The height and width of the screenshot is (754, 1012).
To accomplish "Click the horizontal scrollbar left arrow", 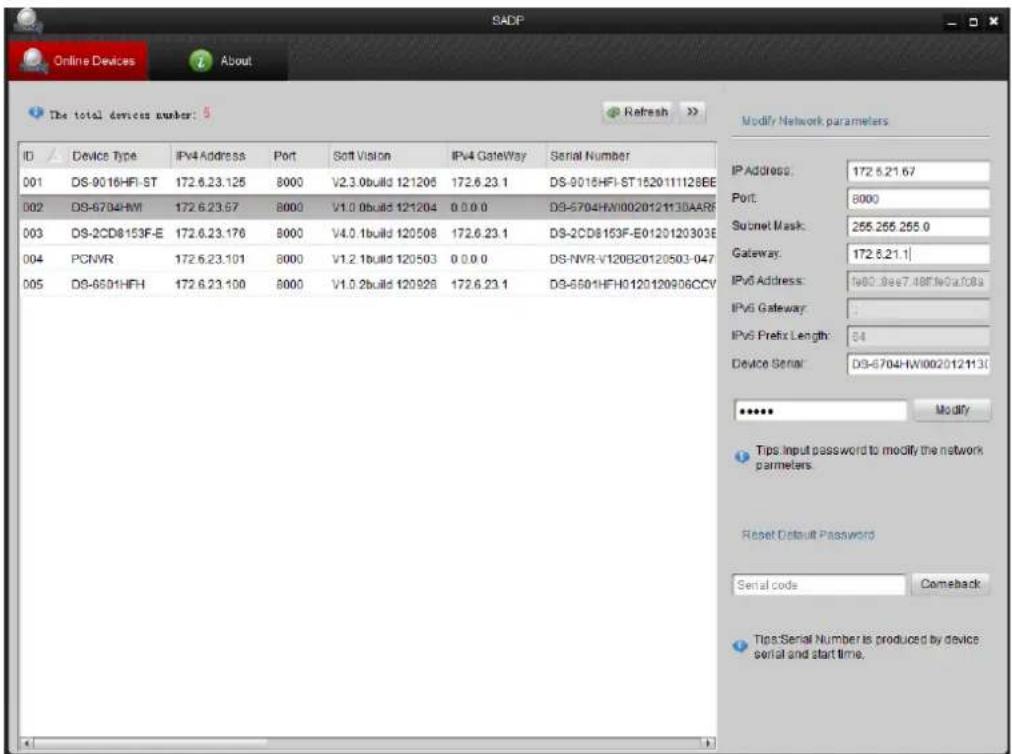I will click(x=26, y=743).
